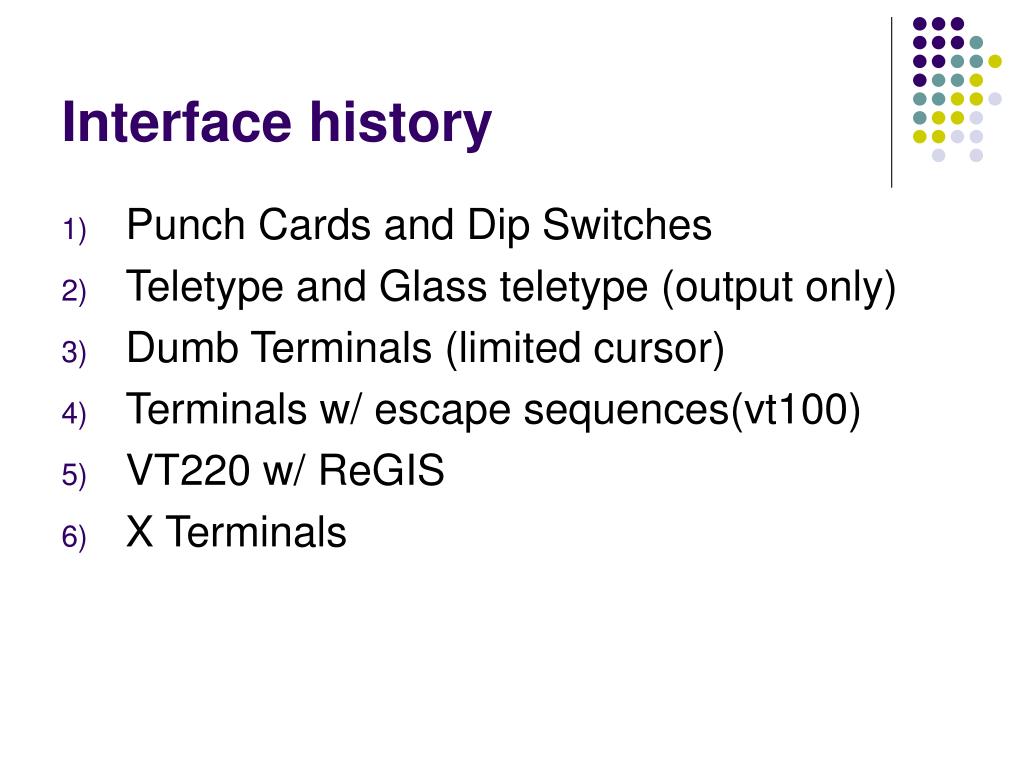Screen dimensions: 1024x768
Task: Click the word 'history' in the title
Action: click(400, 123)
